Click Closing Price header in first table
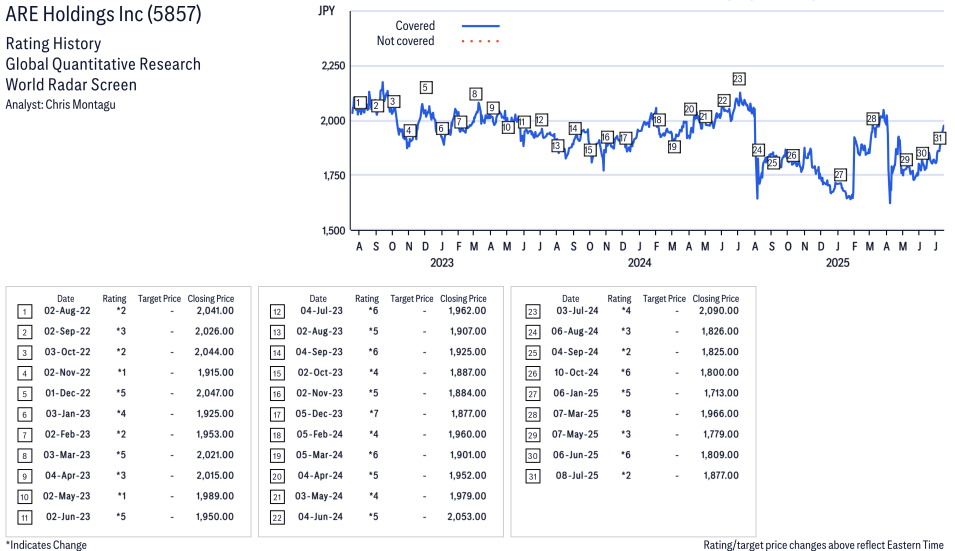955x551 pixels. (211, 299)
